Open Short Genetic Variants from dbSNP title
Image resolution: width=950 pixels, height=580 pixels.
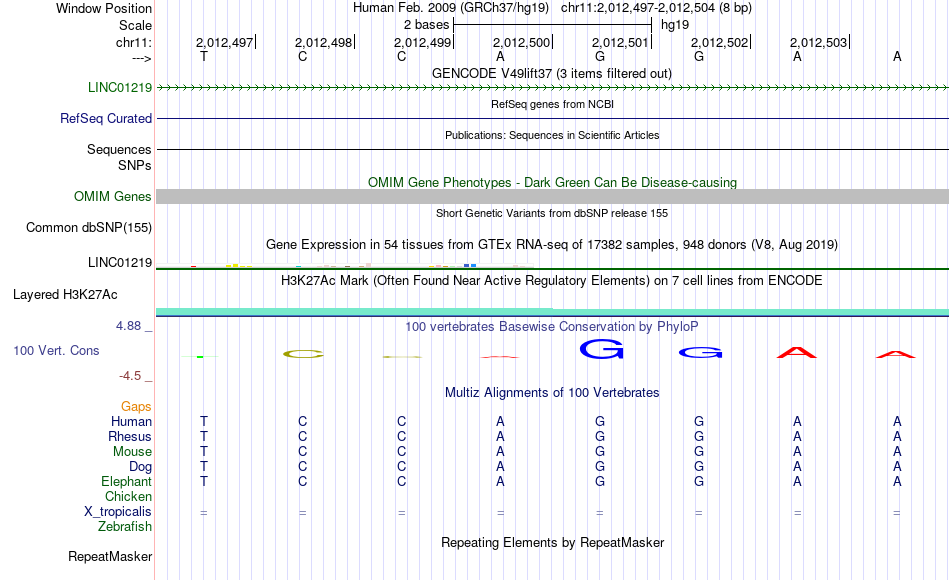[552, 213]
